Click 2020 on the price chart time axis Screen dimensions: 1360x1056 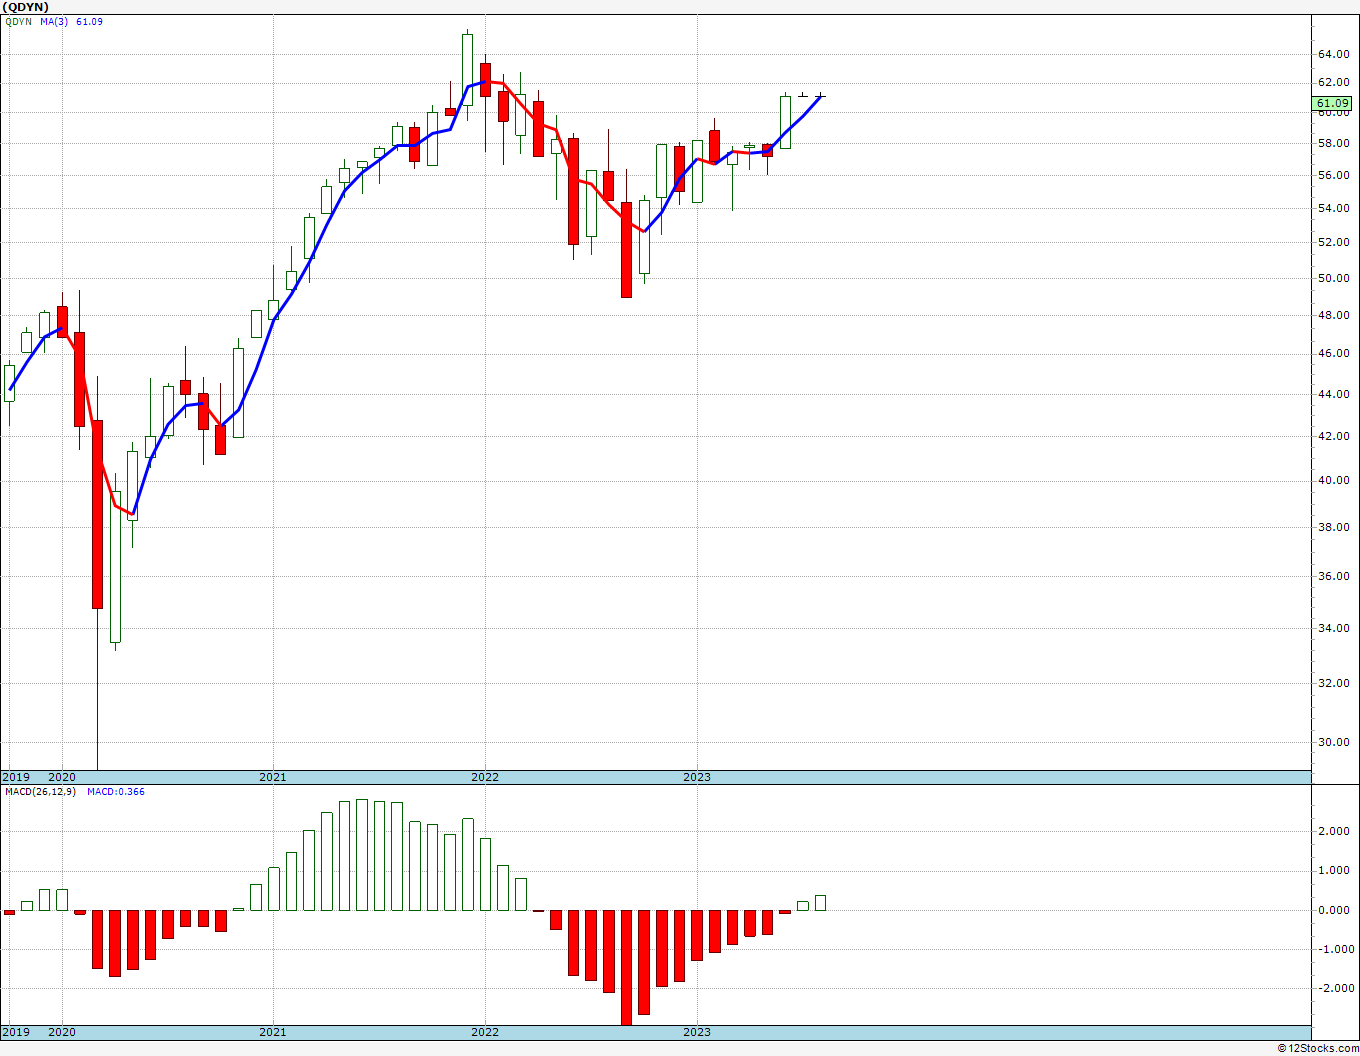(x=62, y=777)
